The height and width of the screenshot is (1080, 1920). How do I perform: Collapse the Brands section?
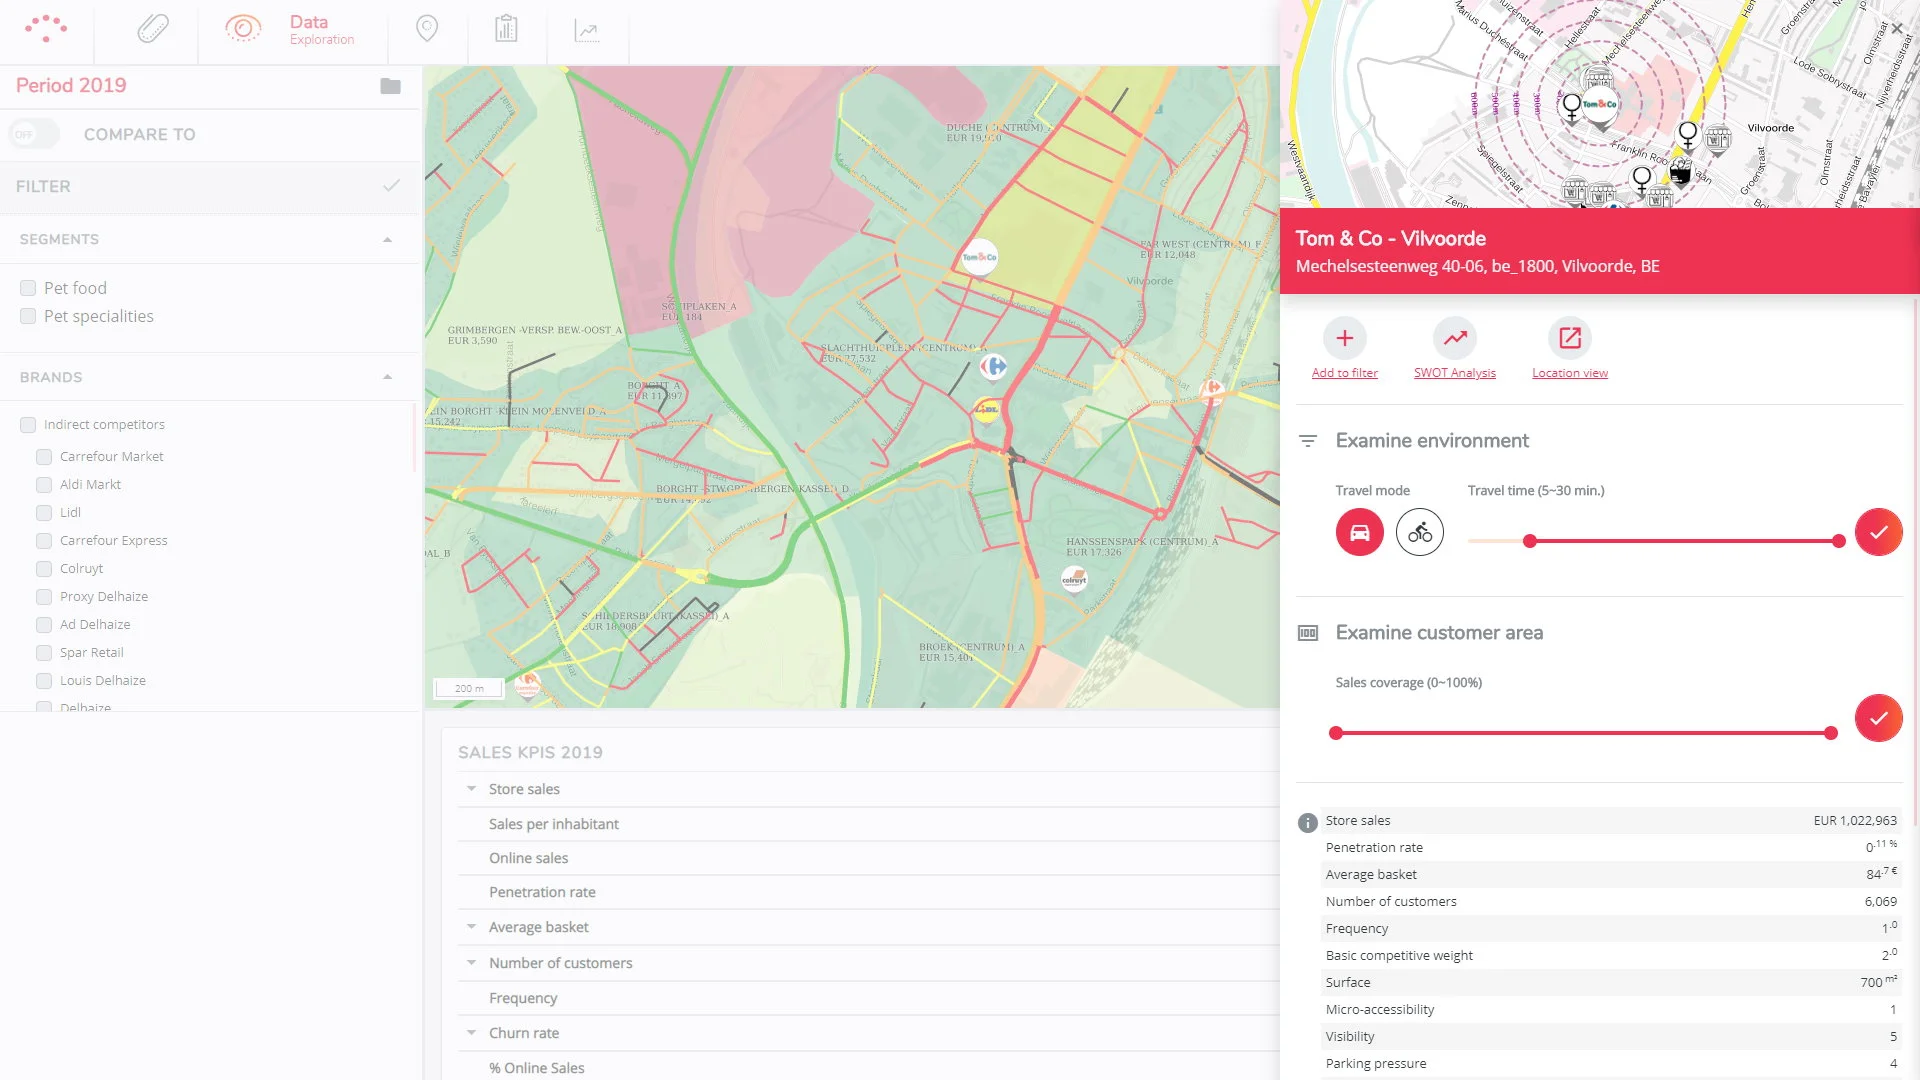[387, 377]
